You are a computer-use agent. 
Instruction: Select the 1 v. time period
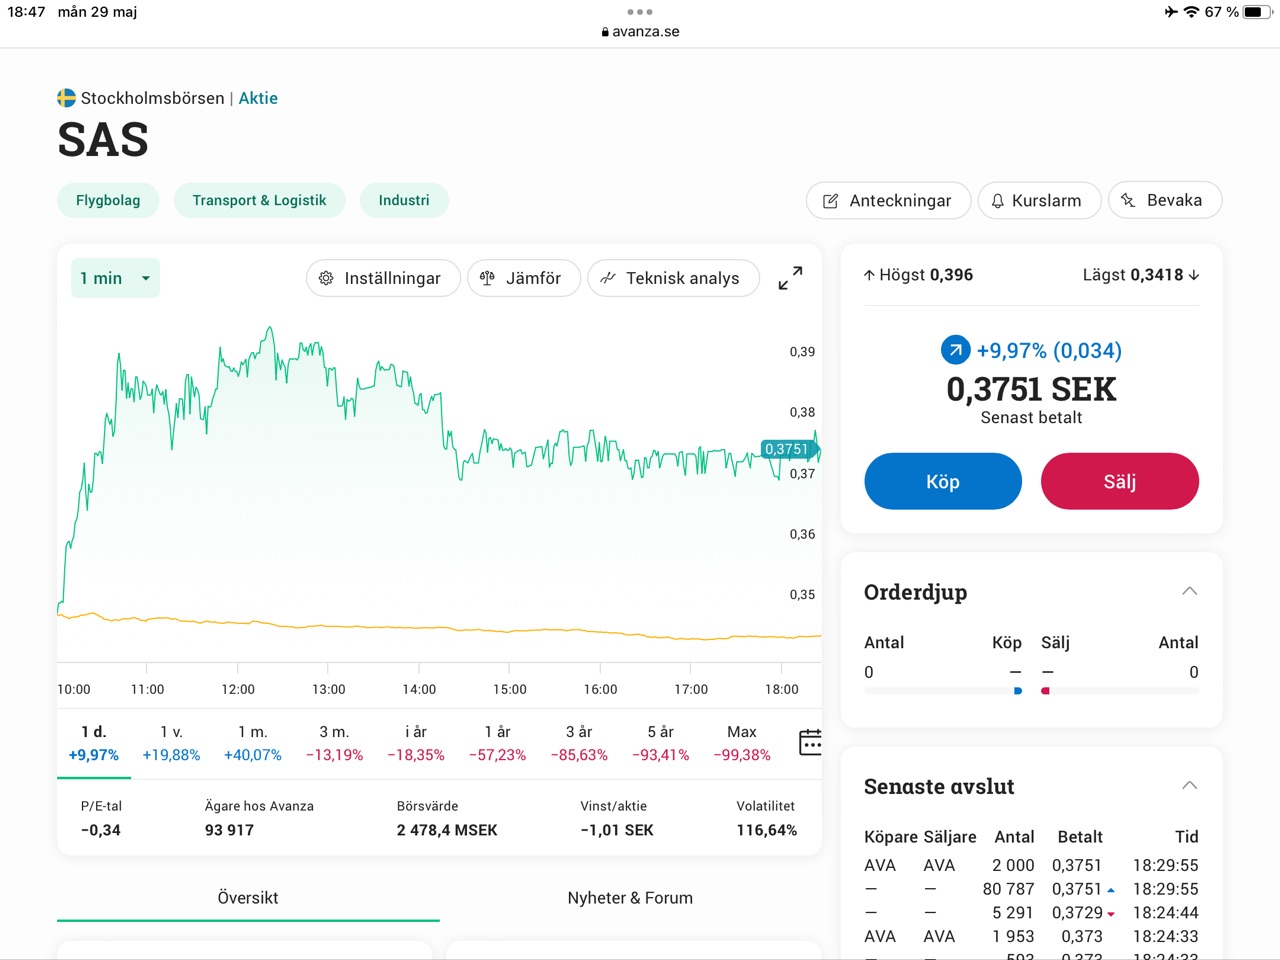click(171, 743)
